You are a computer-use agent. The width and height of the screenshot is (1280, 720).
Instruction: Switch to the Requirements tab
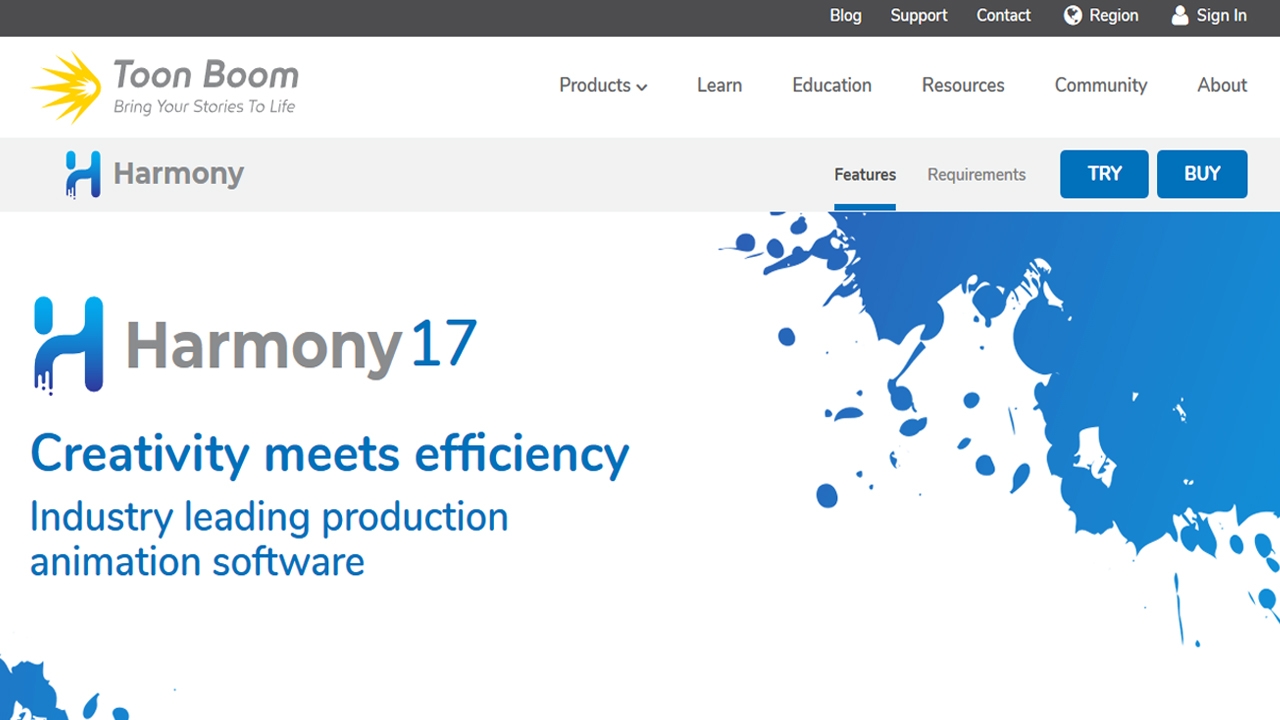tap(976, 175)
